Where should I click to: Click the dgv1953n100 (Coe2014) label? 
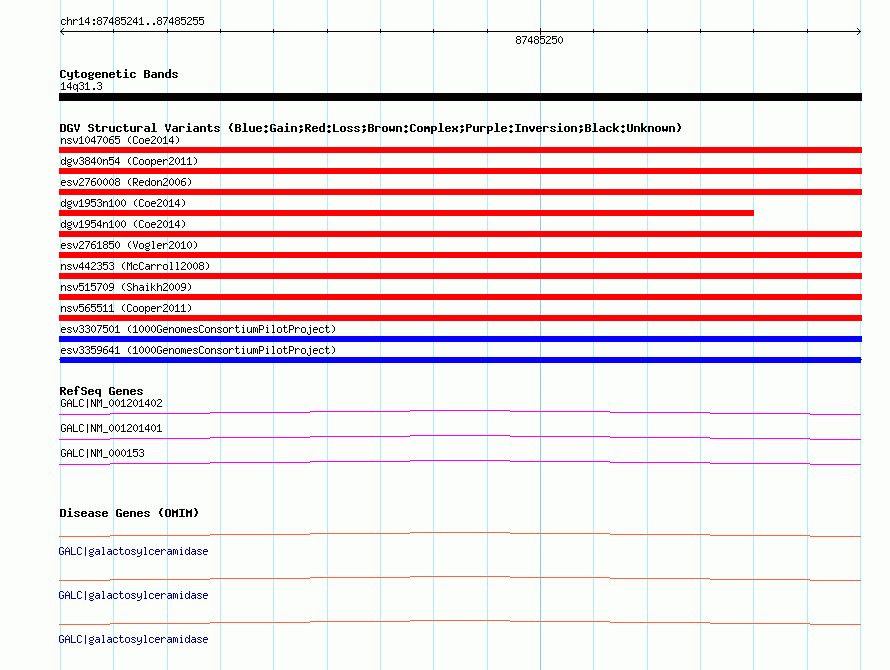click(123, 203)
